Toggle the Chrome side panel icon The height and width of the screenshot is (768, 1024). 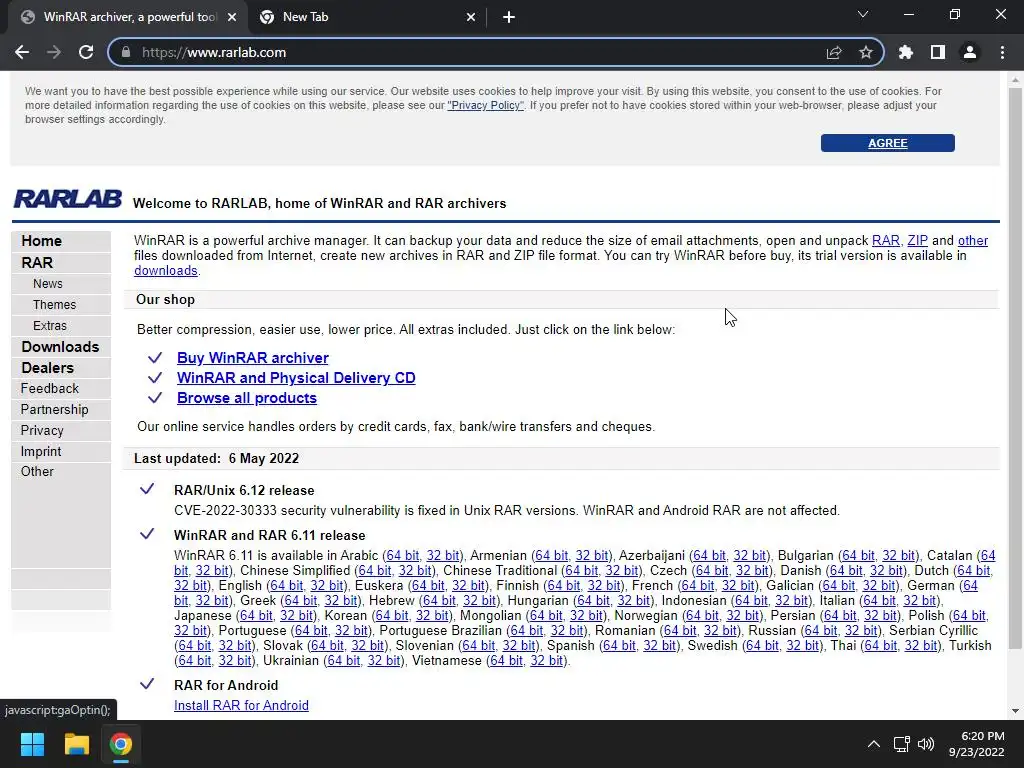(938, 52)
